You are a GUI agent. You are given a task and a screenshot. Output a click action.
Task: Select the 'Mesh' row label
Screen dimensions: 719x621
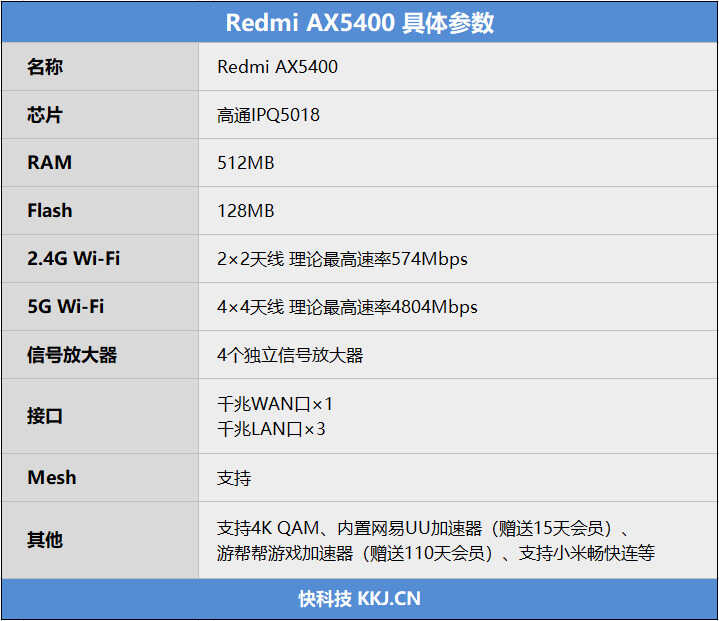(52, 477)
